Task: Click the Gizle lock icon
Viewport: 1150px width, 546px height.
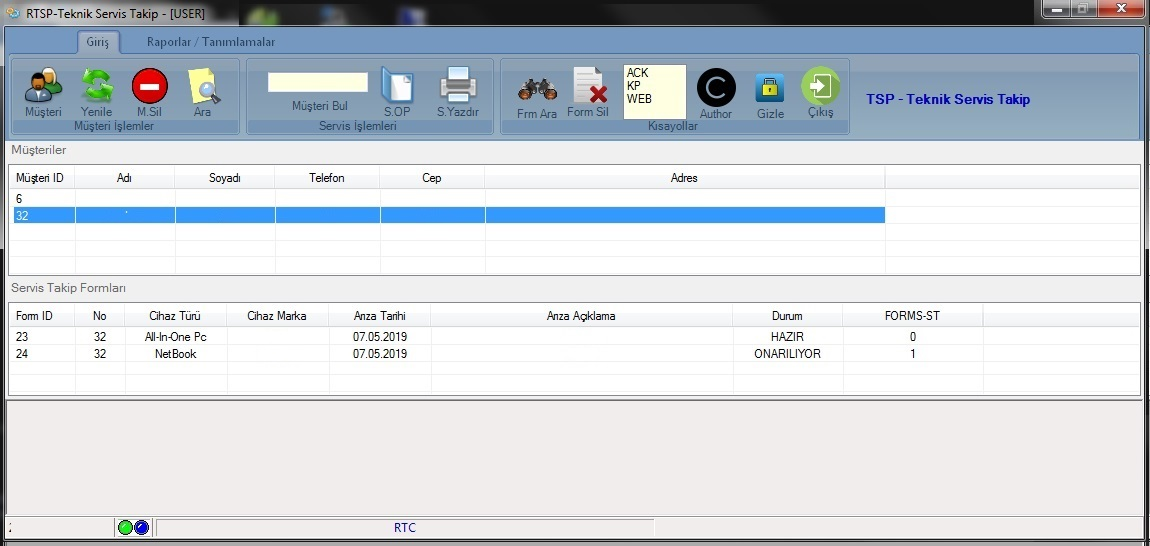Action: coord(770,88)
